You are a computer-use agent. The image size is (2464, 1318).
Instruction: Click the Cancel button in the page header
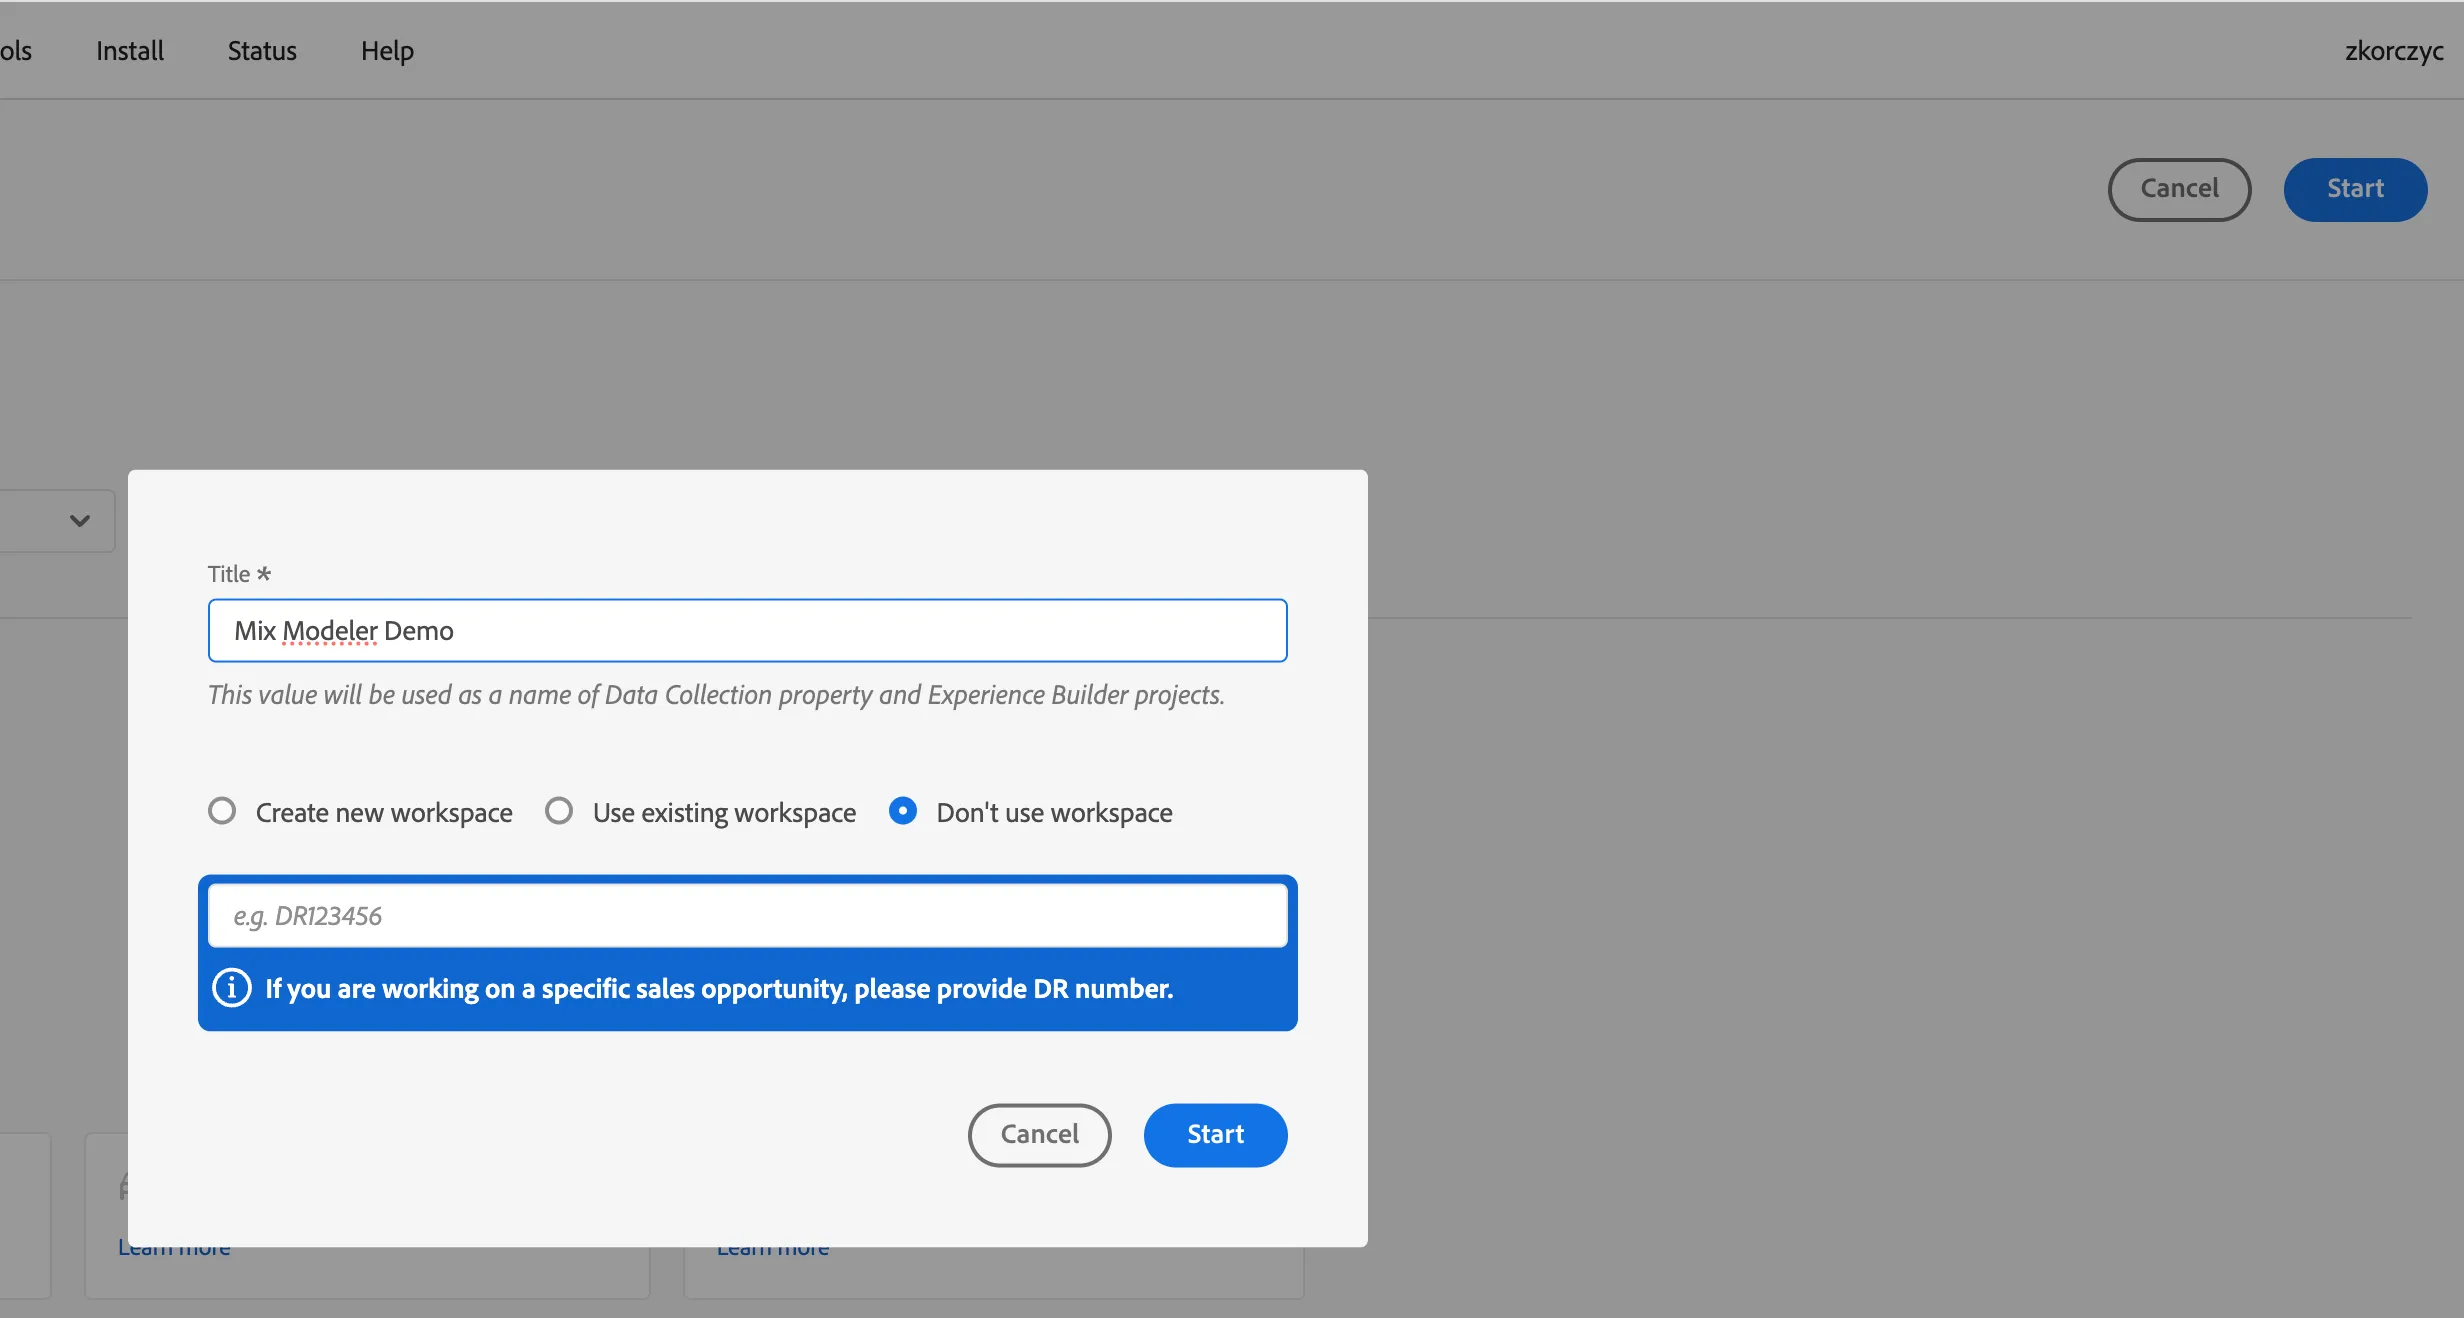(x=2179, y=189)
